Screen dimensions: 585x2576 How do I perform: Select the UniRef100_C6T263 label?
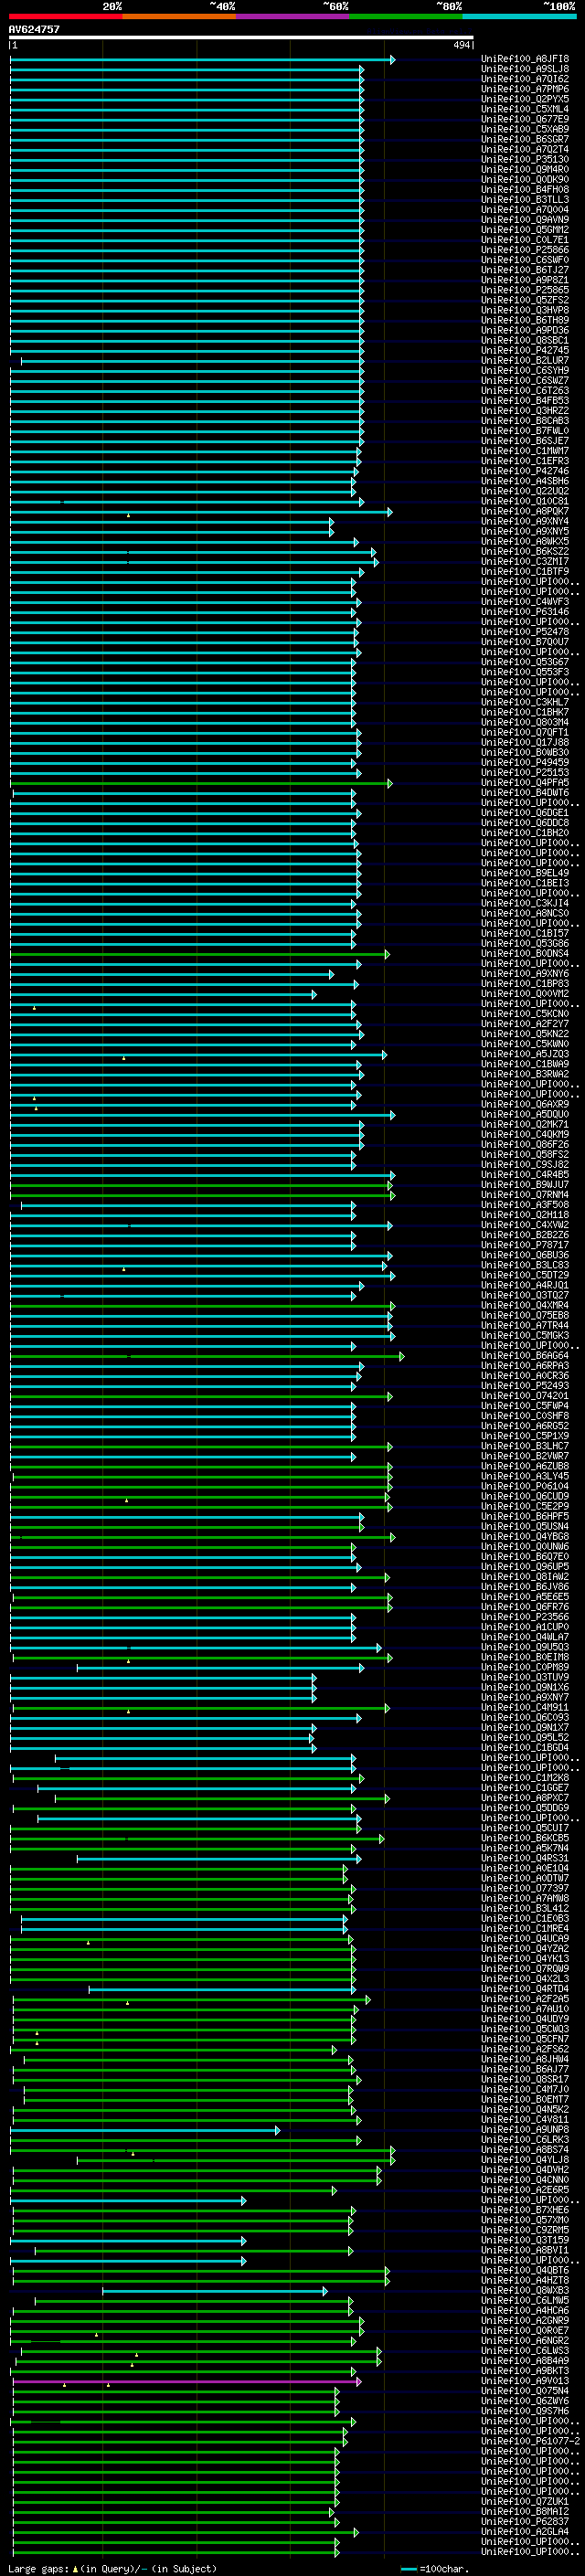525,391
